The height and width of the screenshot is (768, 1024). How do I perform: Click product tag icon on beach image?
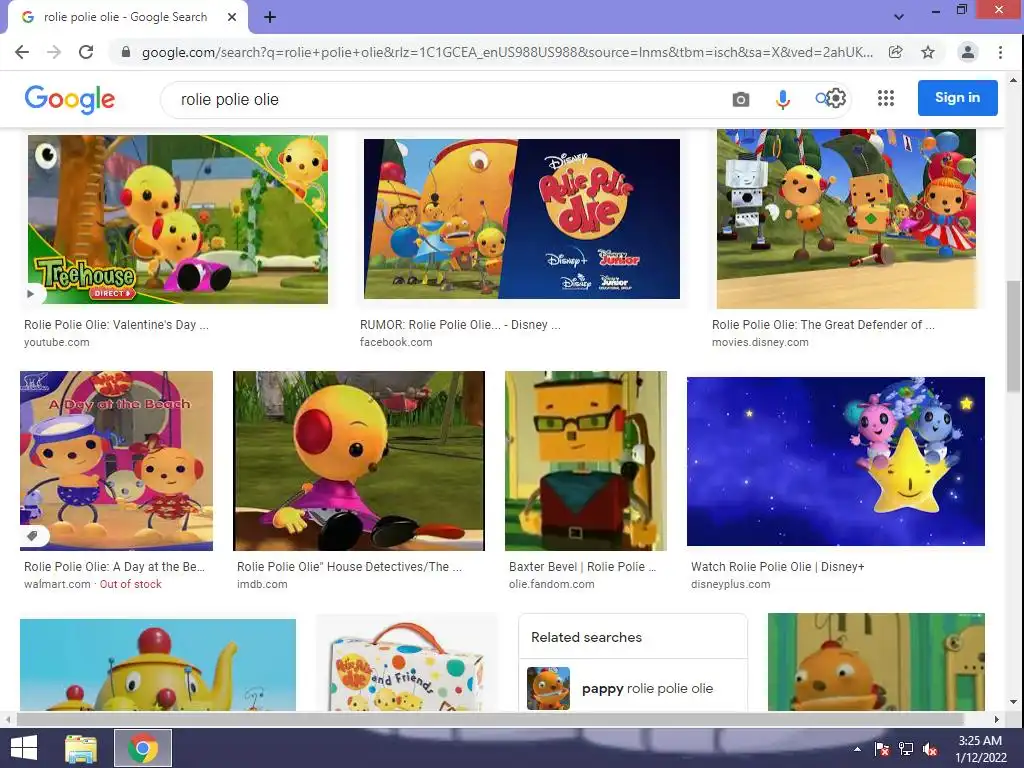(x=33, y=536)
